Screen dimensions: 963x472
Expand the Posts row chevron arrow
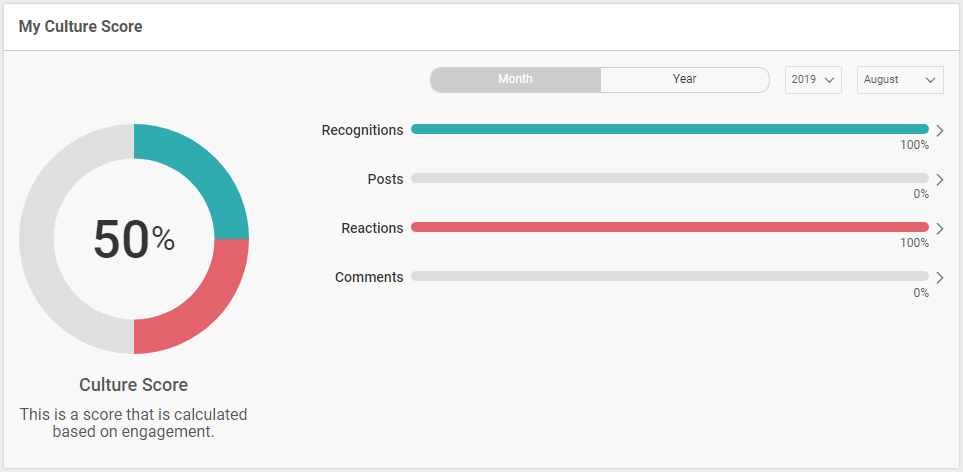(x=939, y=179)
